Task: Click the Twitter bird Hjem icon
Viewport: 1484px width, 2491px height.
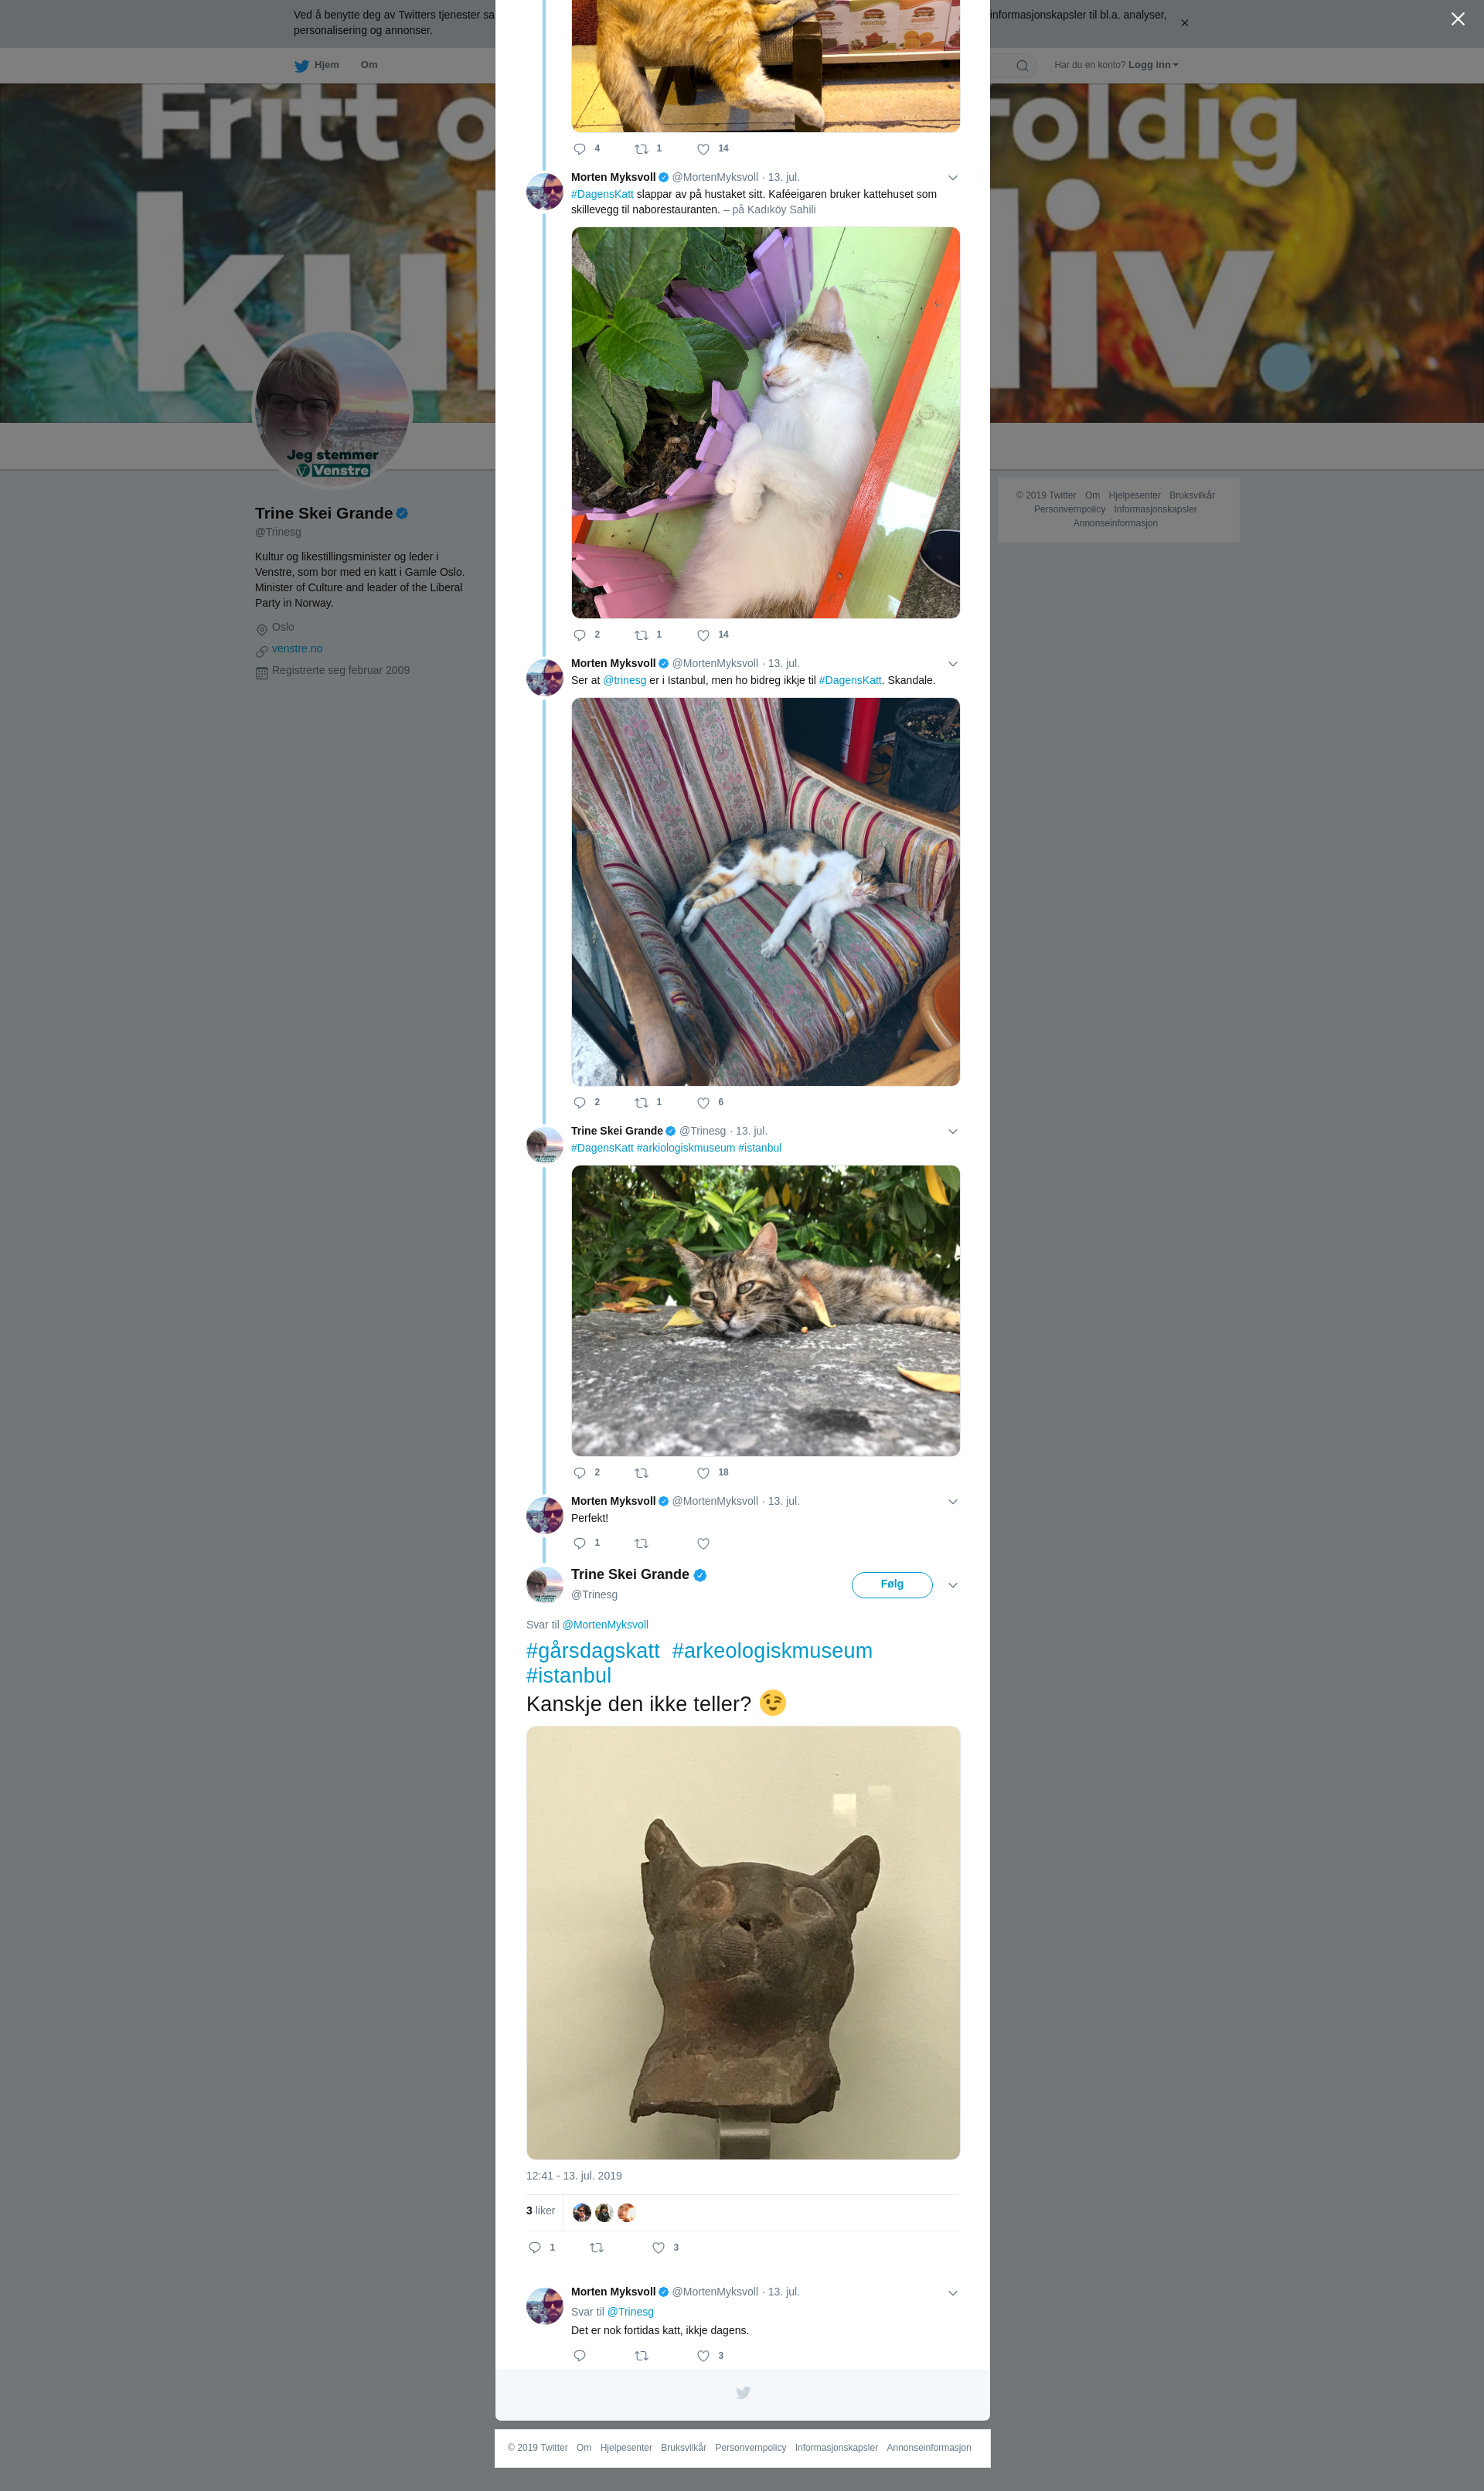Action: click(301, 66)
